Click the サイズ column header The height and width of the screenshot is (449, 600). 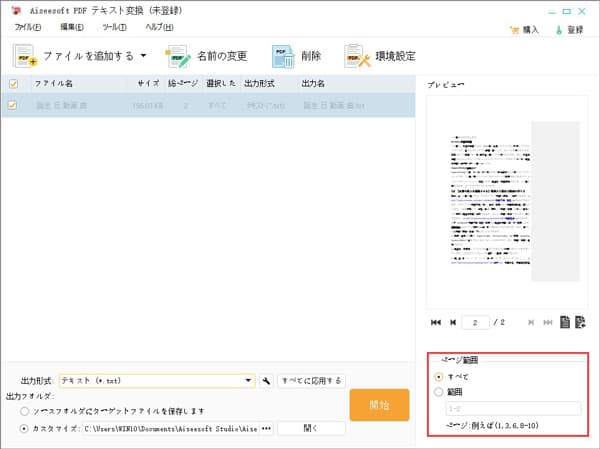[x=149, y=83]
